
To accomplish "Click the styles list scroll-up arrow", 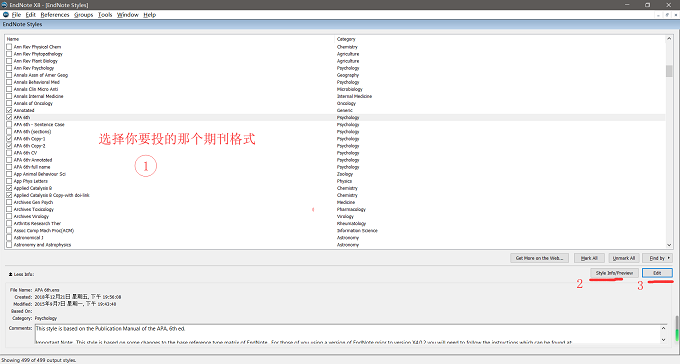I will (669, 39).
